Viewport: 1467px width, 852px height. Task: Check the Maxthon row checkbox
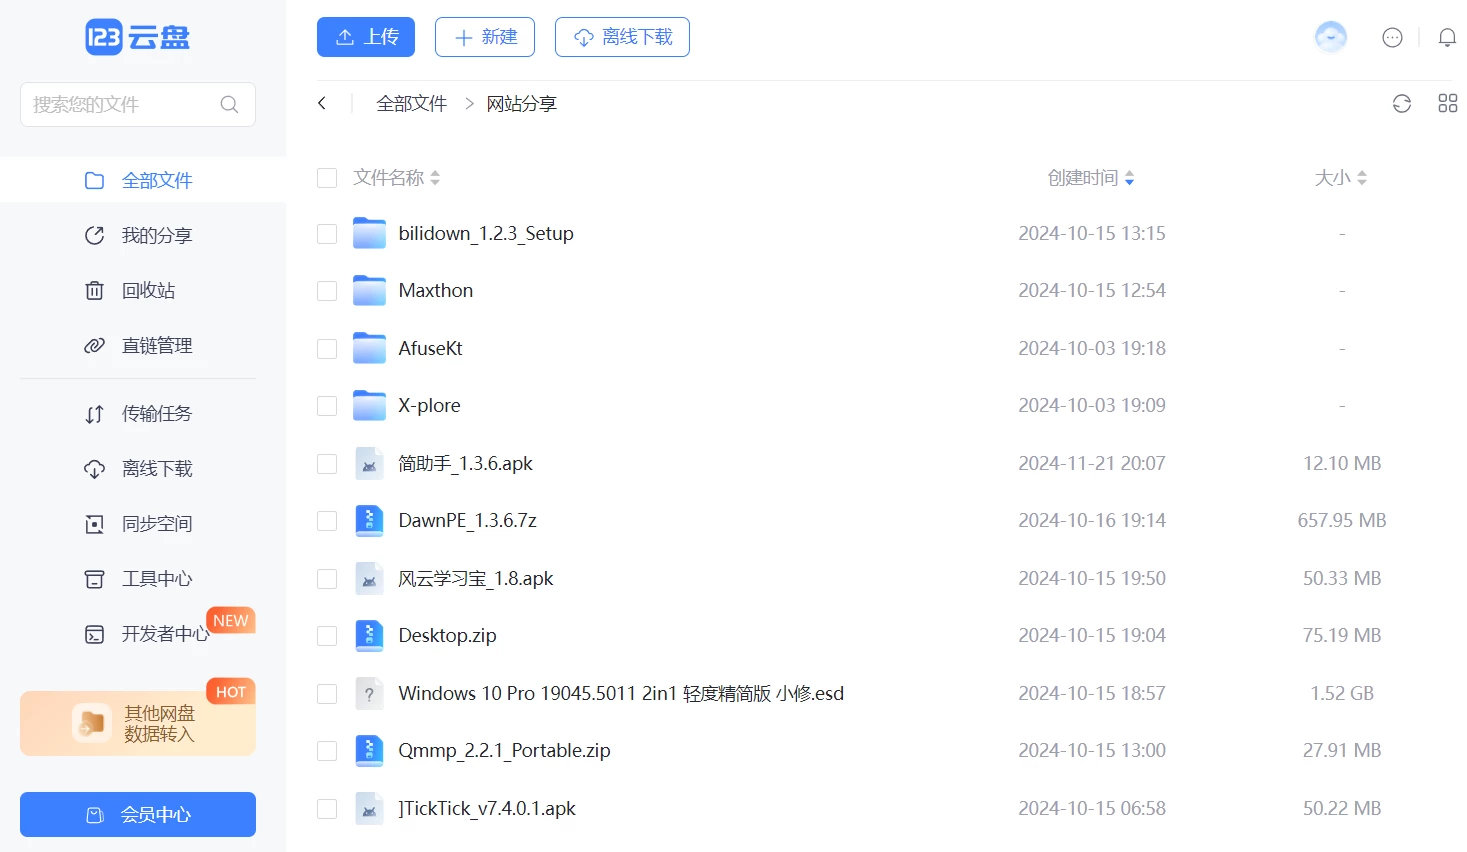[327, 291]
